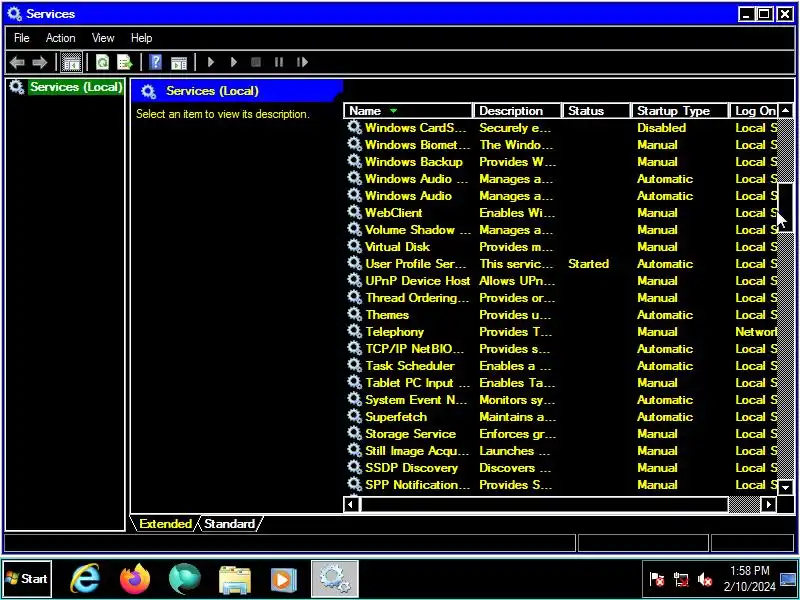Go forward with the toolbar forward arrow
Viewport: 800px width, 600px height.
tap(39, 62)
